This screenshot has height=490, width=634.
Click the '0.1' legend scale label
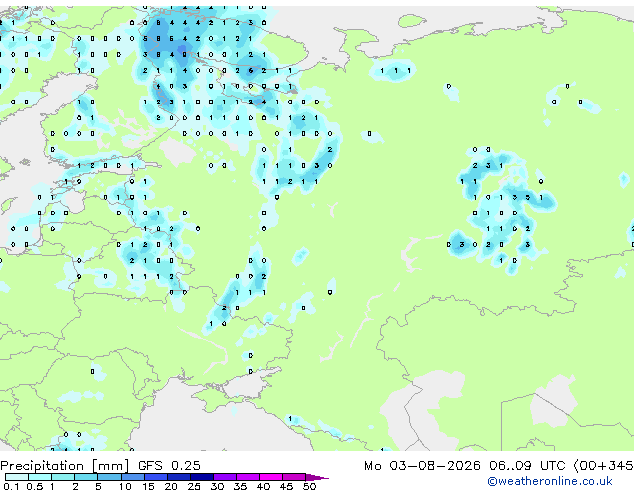pyautogui.click(x=11, y=486)
